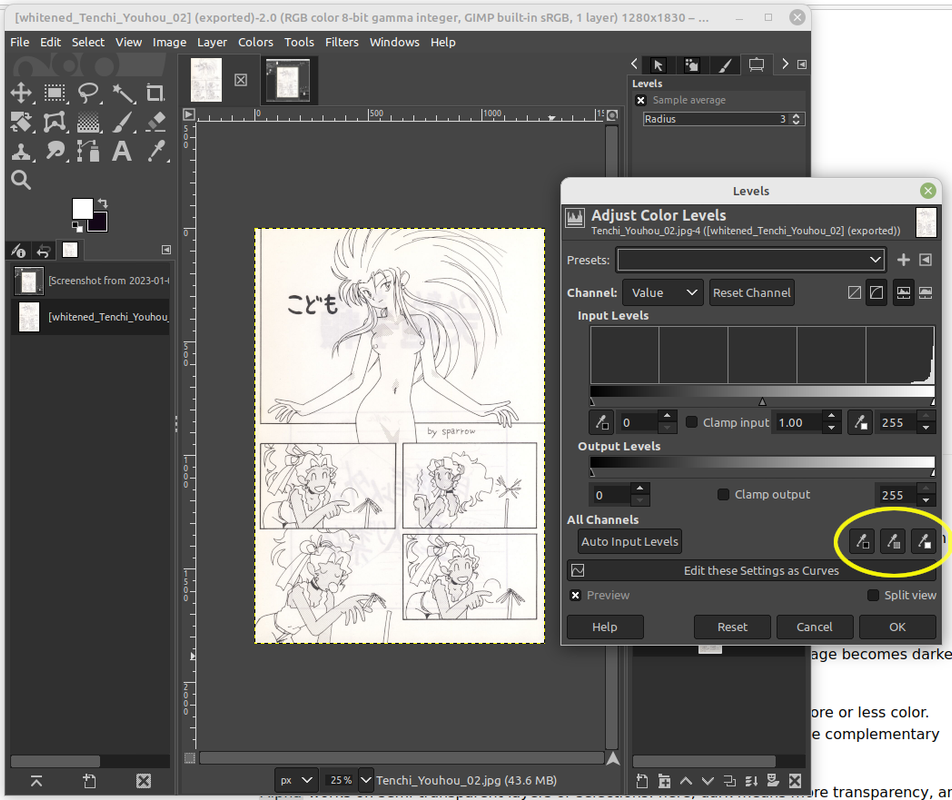Select the Unified Transform tool

[21, 122]
